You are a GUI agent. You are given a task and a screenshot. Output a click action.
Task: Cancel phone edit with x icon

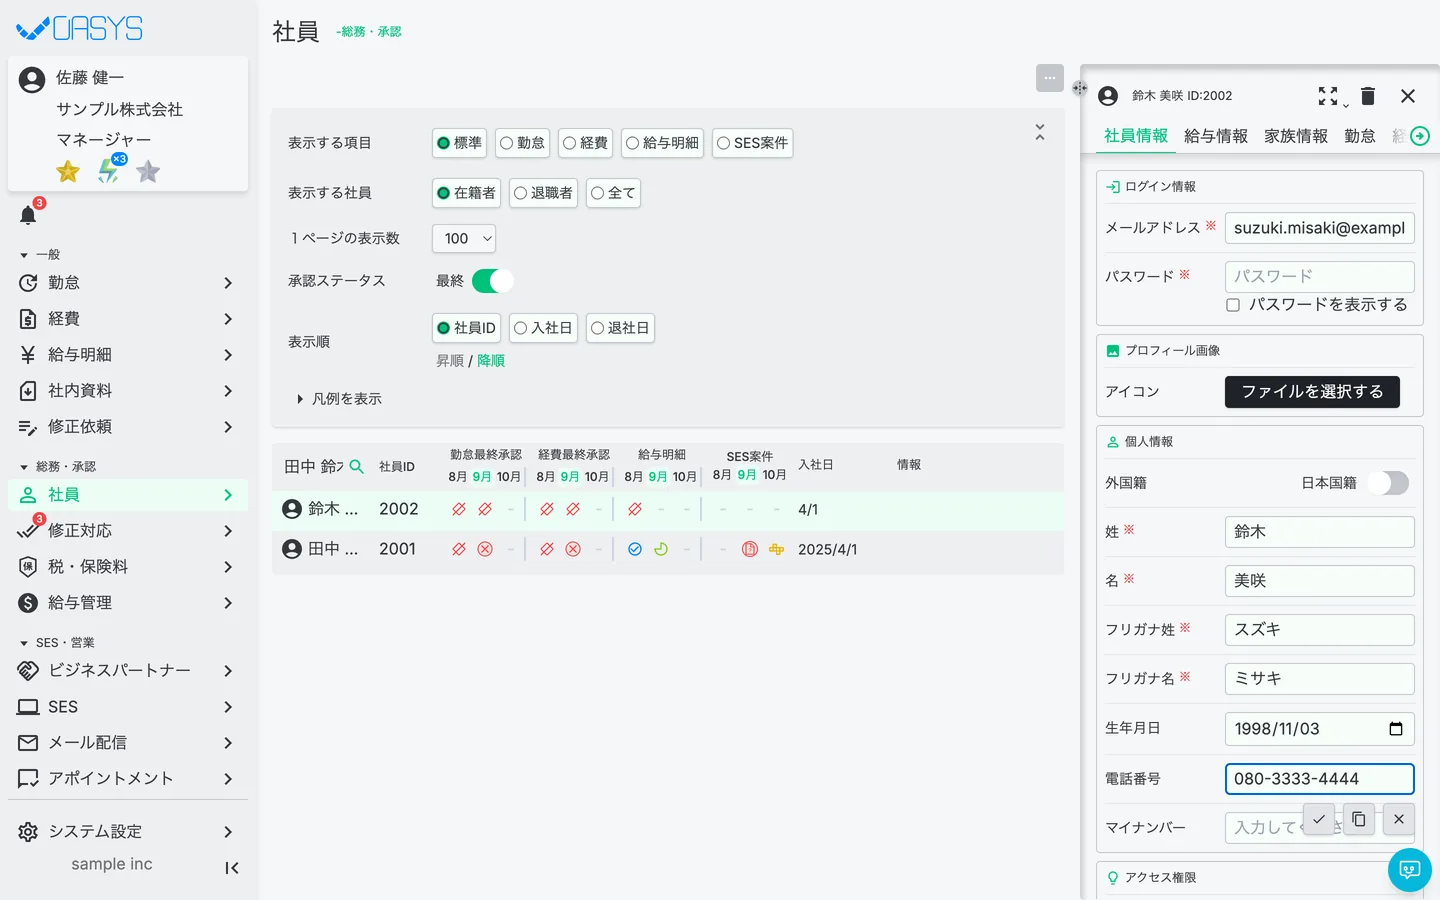tap(1399, 819)
